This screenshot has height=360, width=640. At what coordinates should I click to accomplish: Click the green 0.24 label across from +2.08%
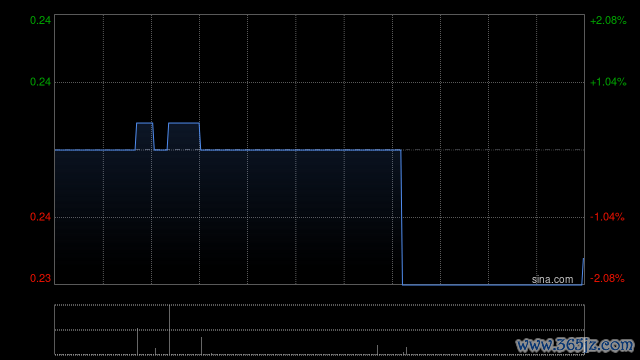40,20
